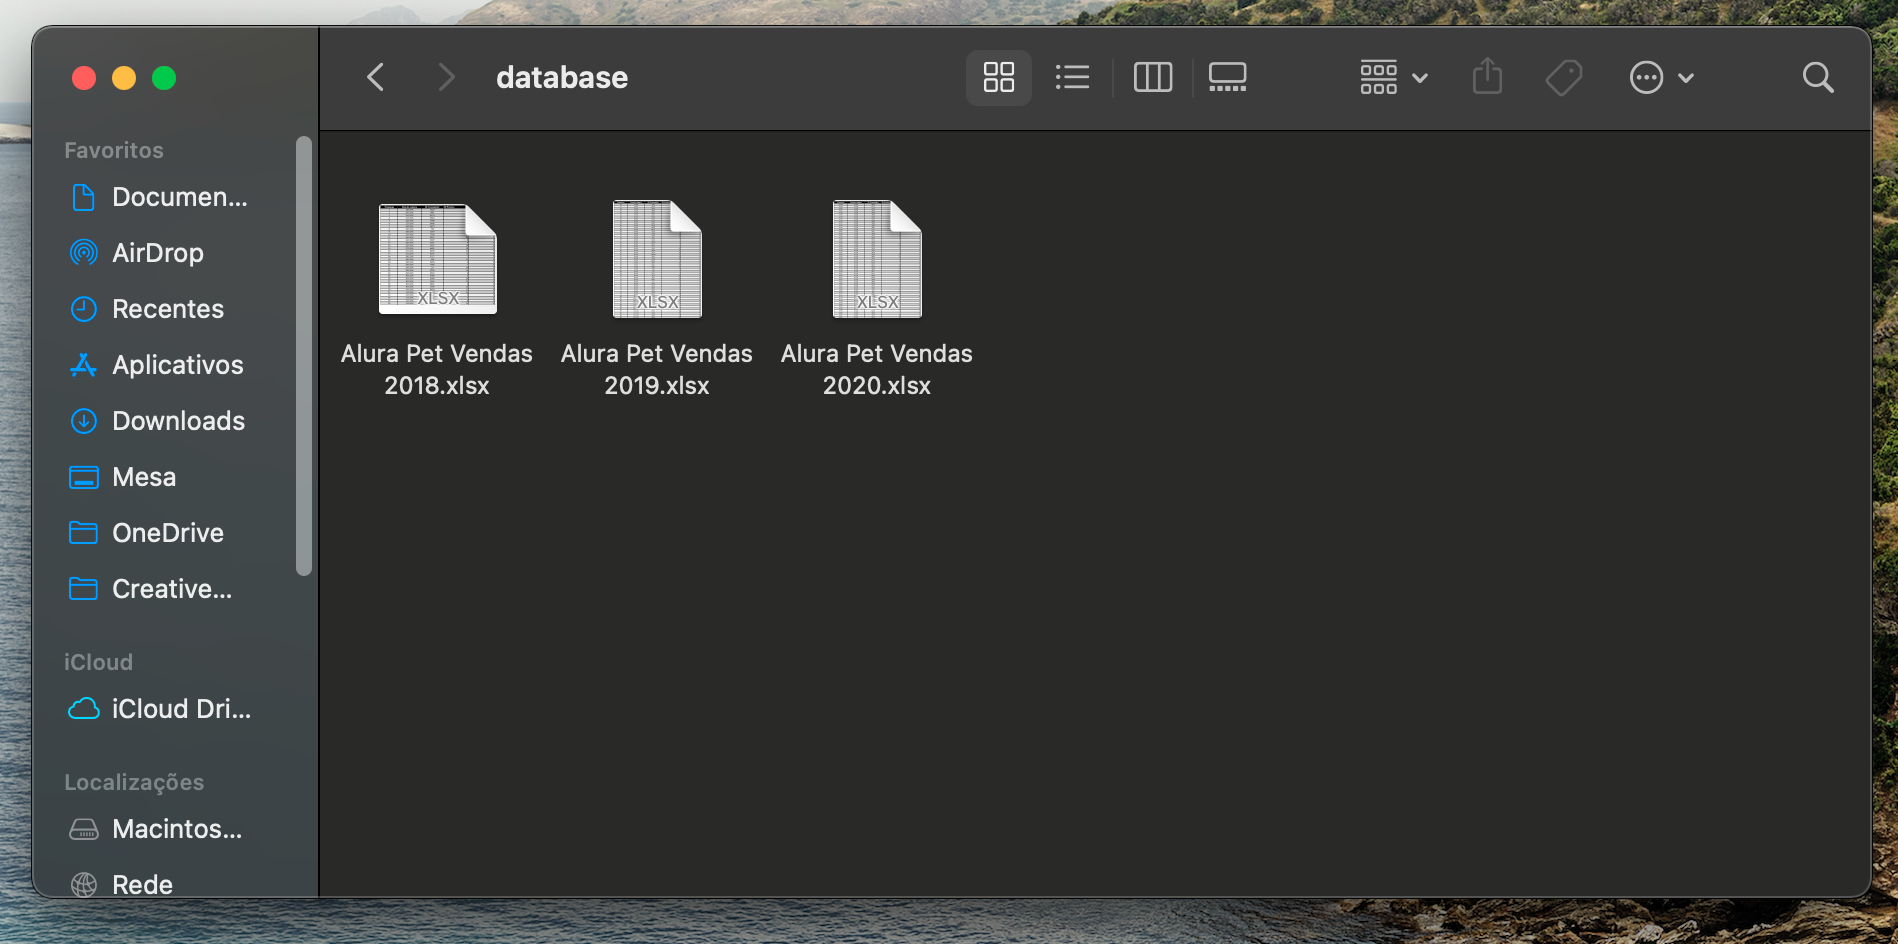The width and height of the screenshot is (1898, 944).
Task: Switch to gallery view
Action: (x=1227, y=77)
